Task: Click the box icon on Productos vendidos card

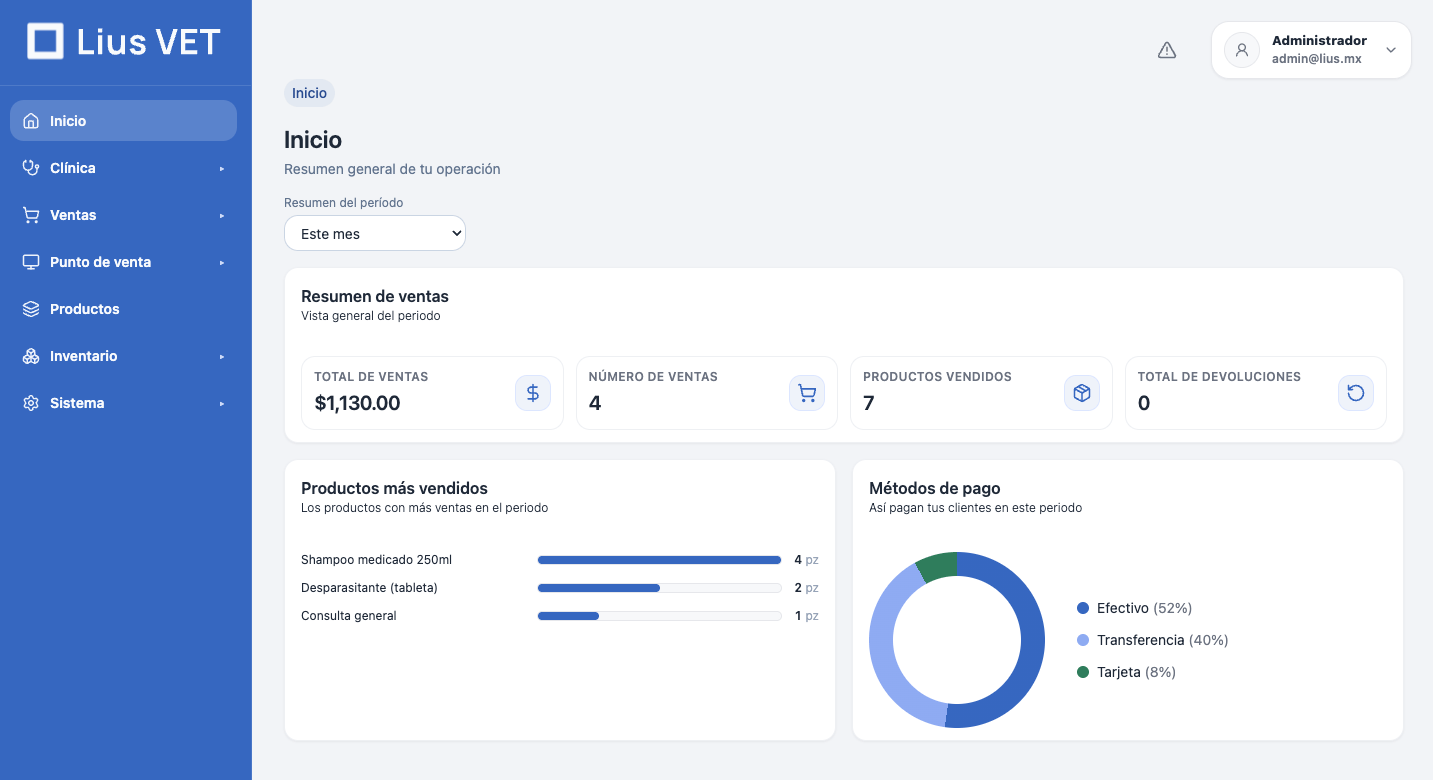Action: tap(1081, 393)
